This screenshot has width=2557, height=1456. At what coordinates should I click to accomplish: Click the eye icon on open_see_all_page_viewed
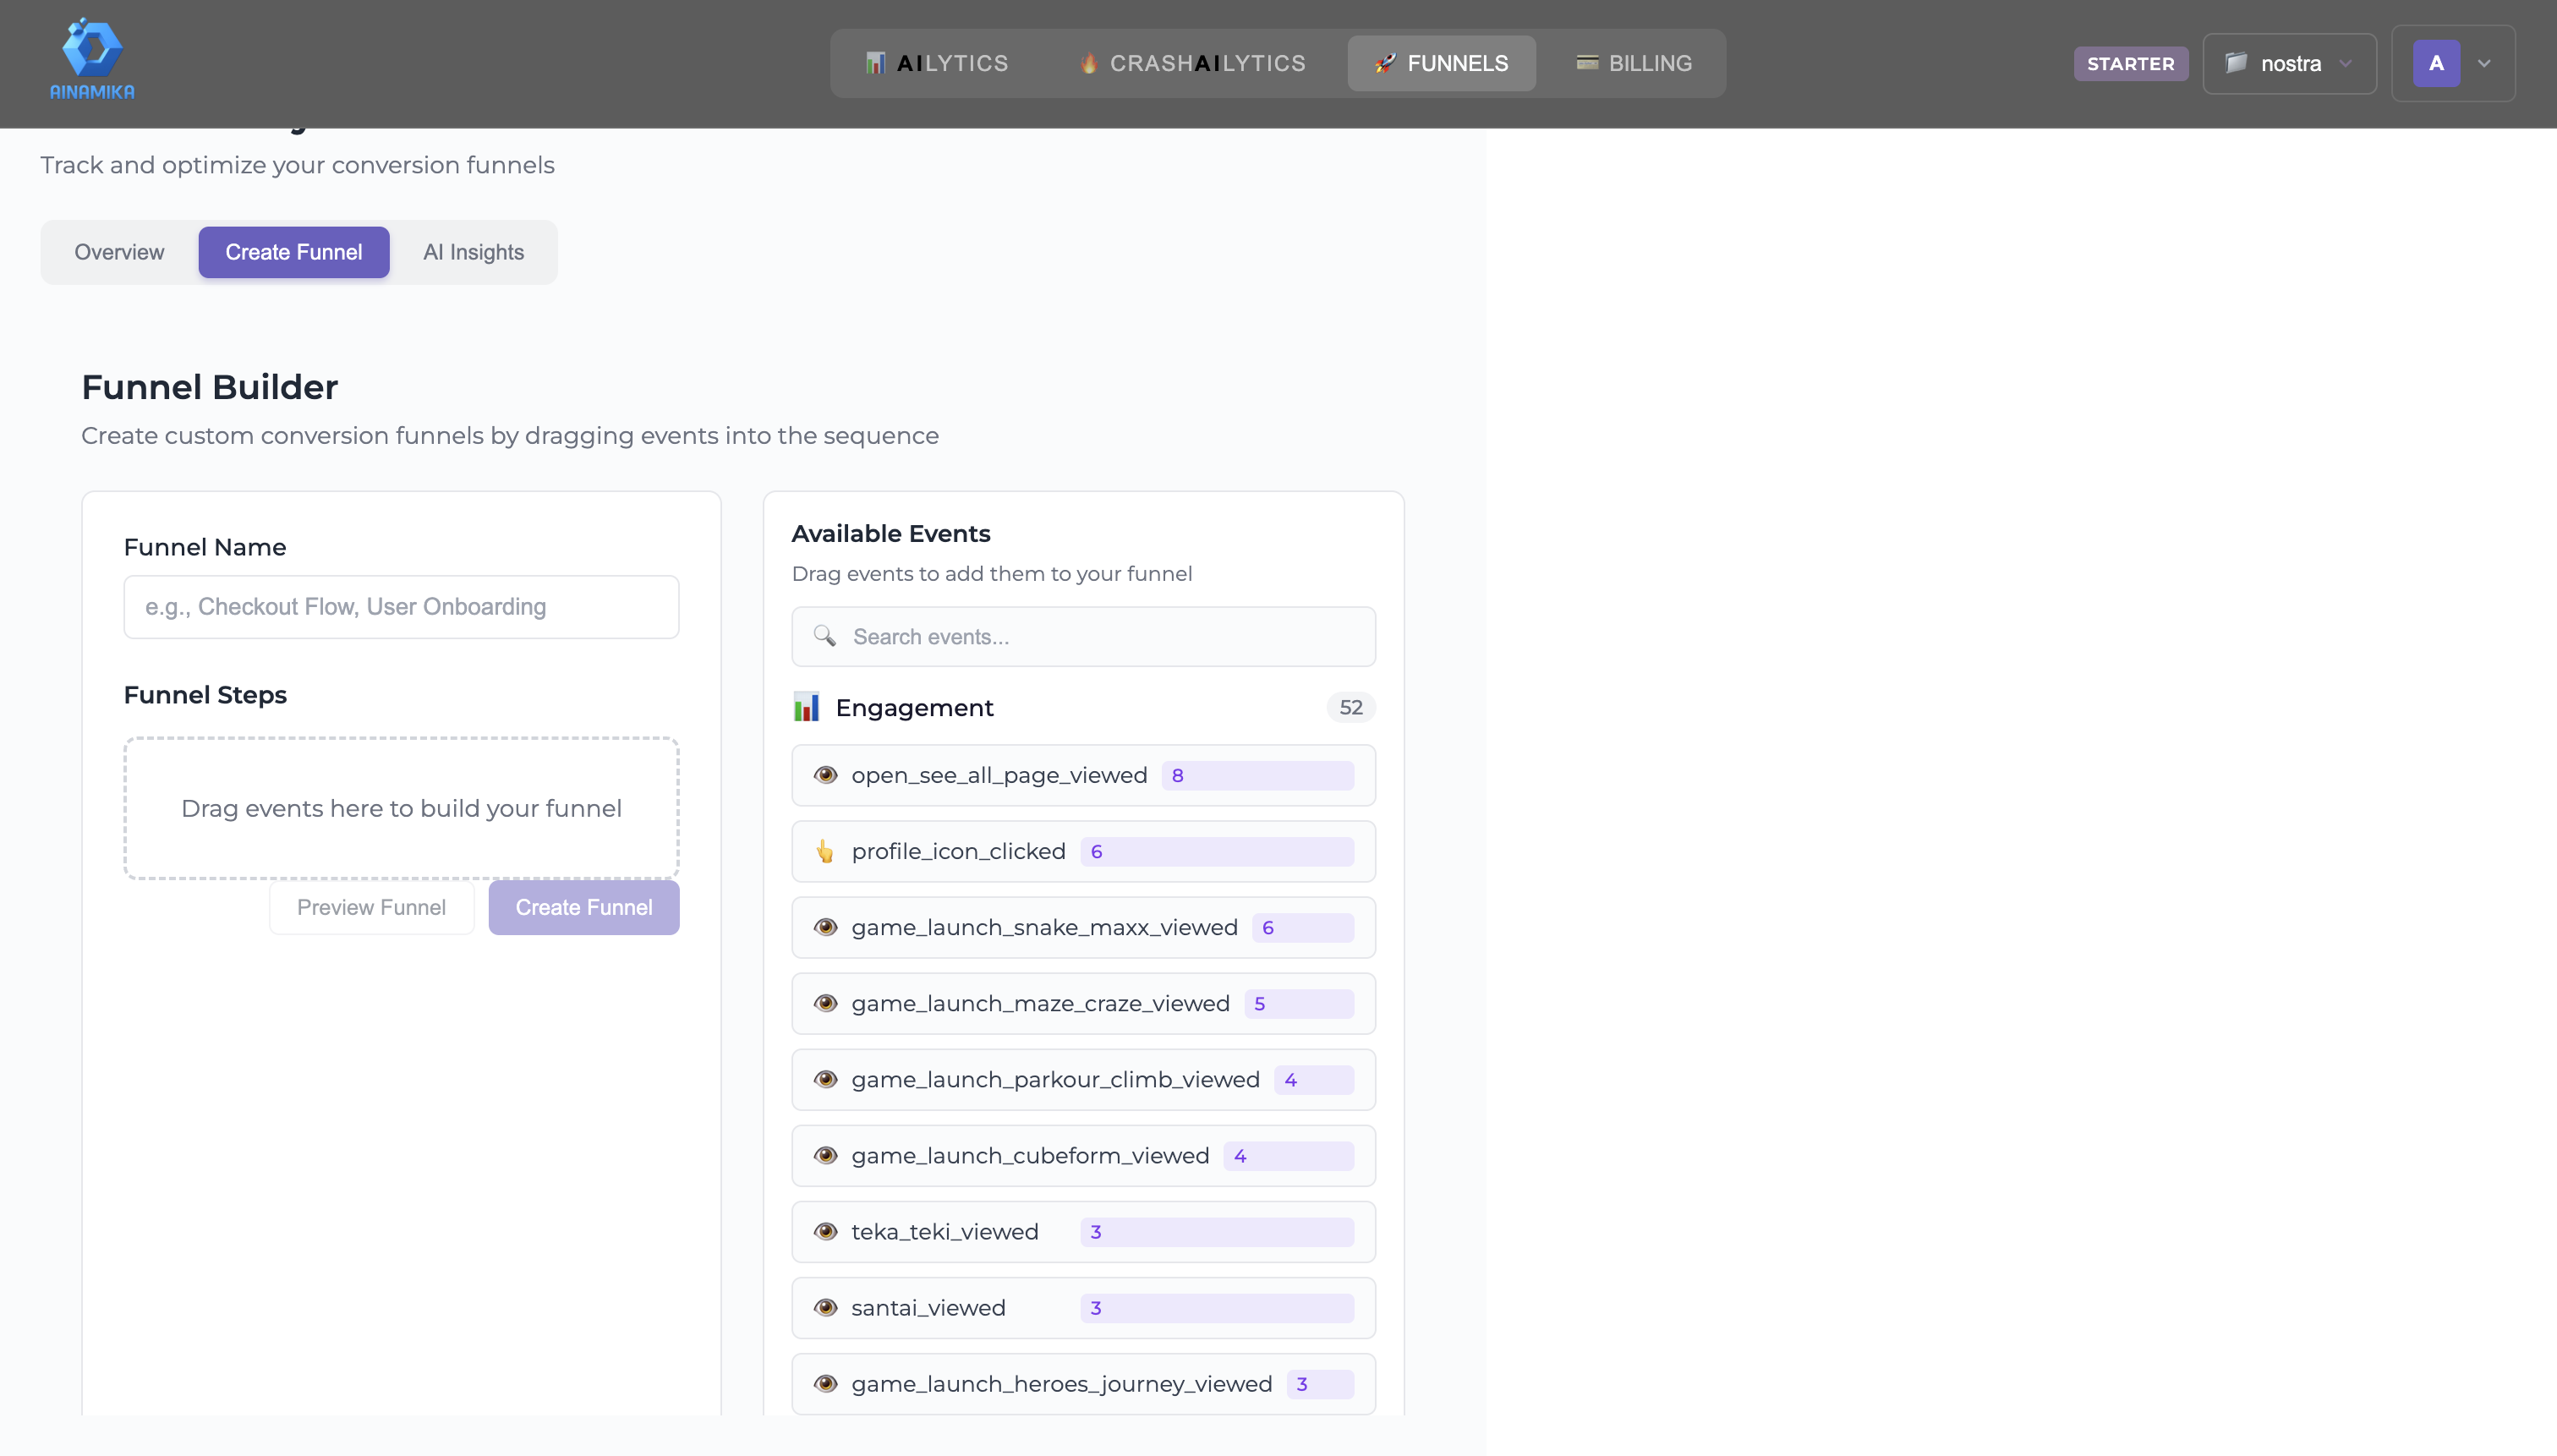(x=825, y=775)
